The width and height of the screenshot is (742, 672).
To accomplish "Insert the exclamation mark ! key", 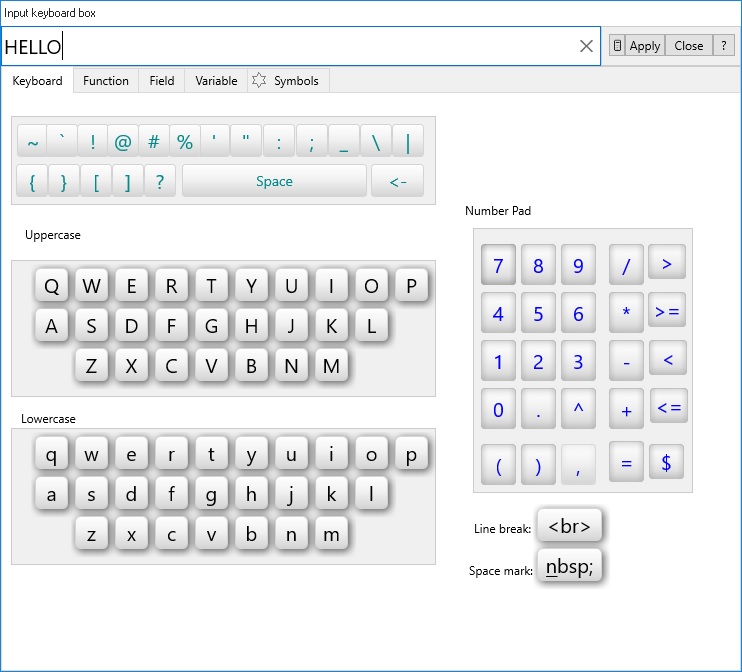I will pyautogui.click(x=92, y=141).
